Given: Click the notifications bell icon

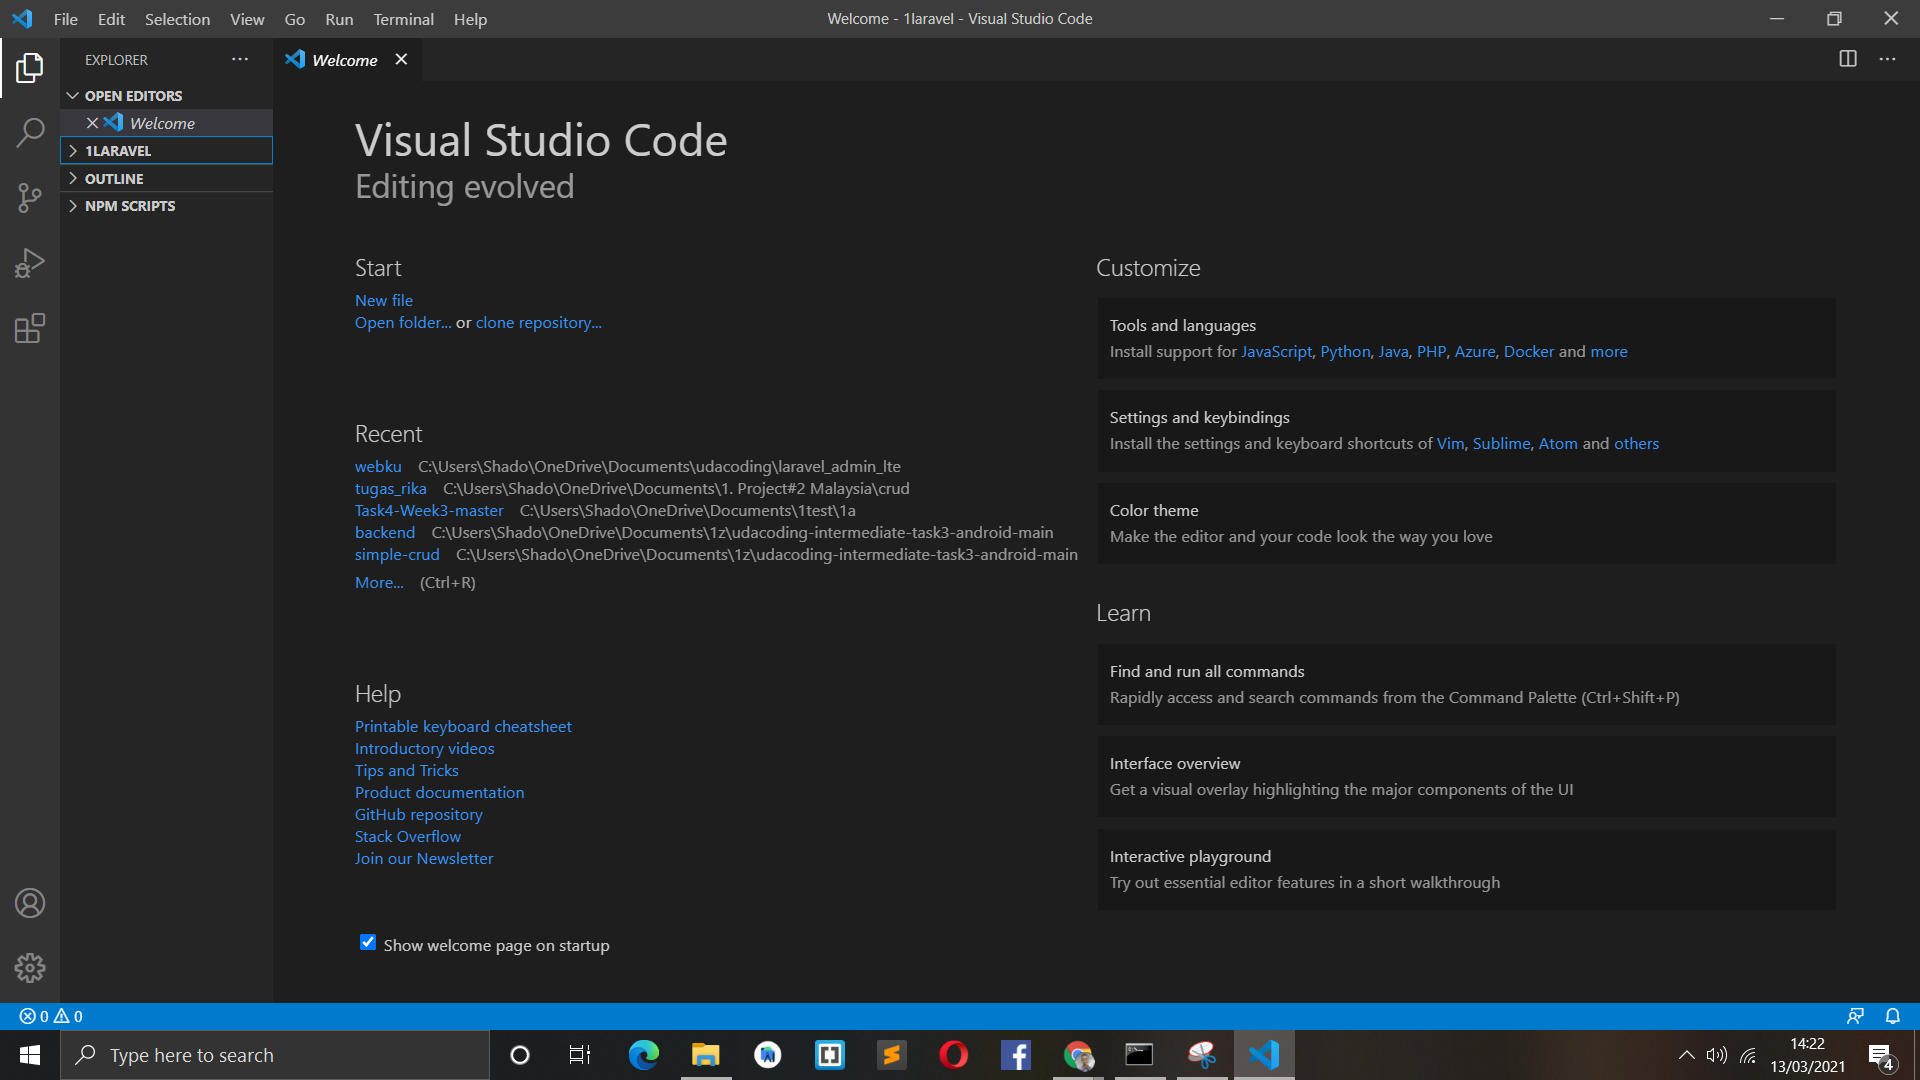Looking at the screenshot, I should tap(1891, 1016).
